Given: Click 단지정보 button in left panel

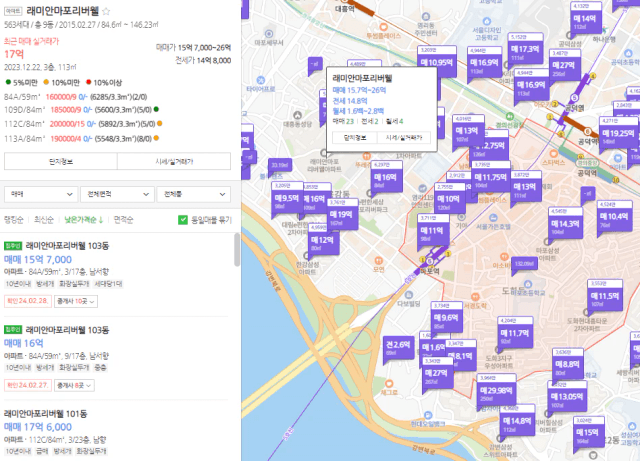Looking at the screenshot, I should point(61,161).
